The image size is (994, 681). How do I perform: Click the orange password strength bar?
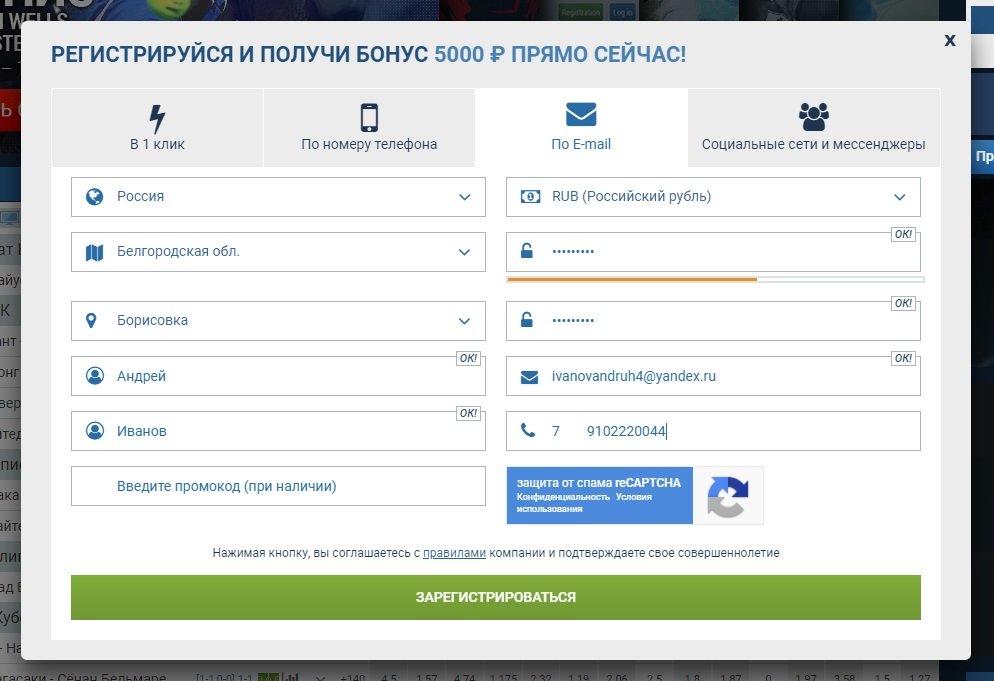[632, 279]
